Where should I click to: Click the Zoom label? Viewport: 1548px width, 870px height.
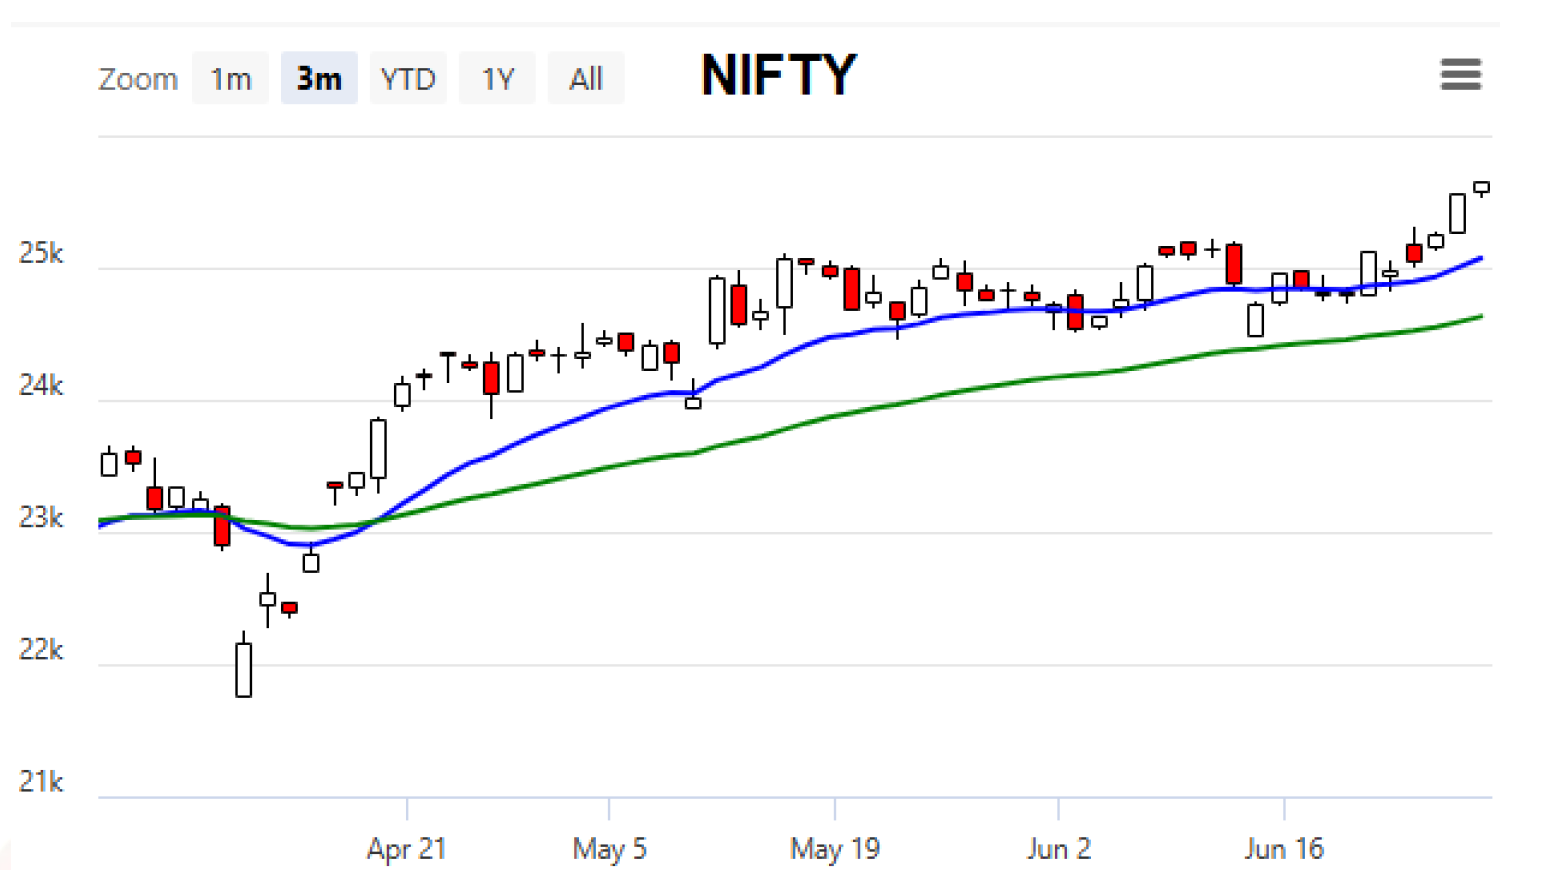coord(138,79)
